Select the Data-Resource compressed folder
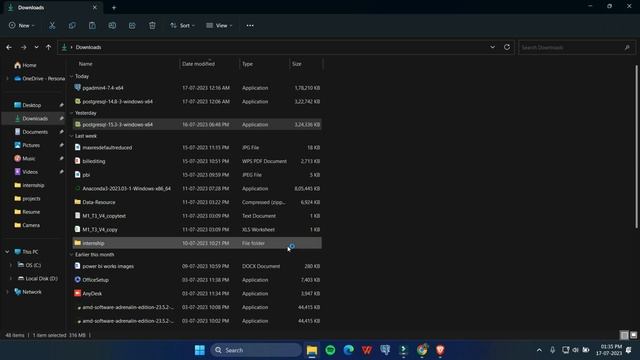 (197, 202)
